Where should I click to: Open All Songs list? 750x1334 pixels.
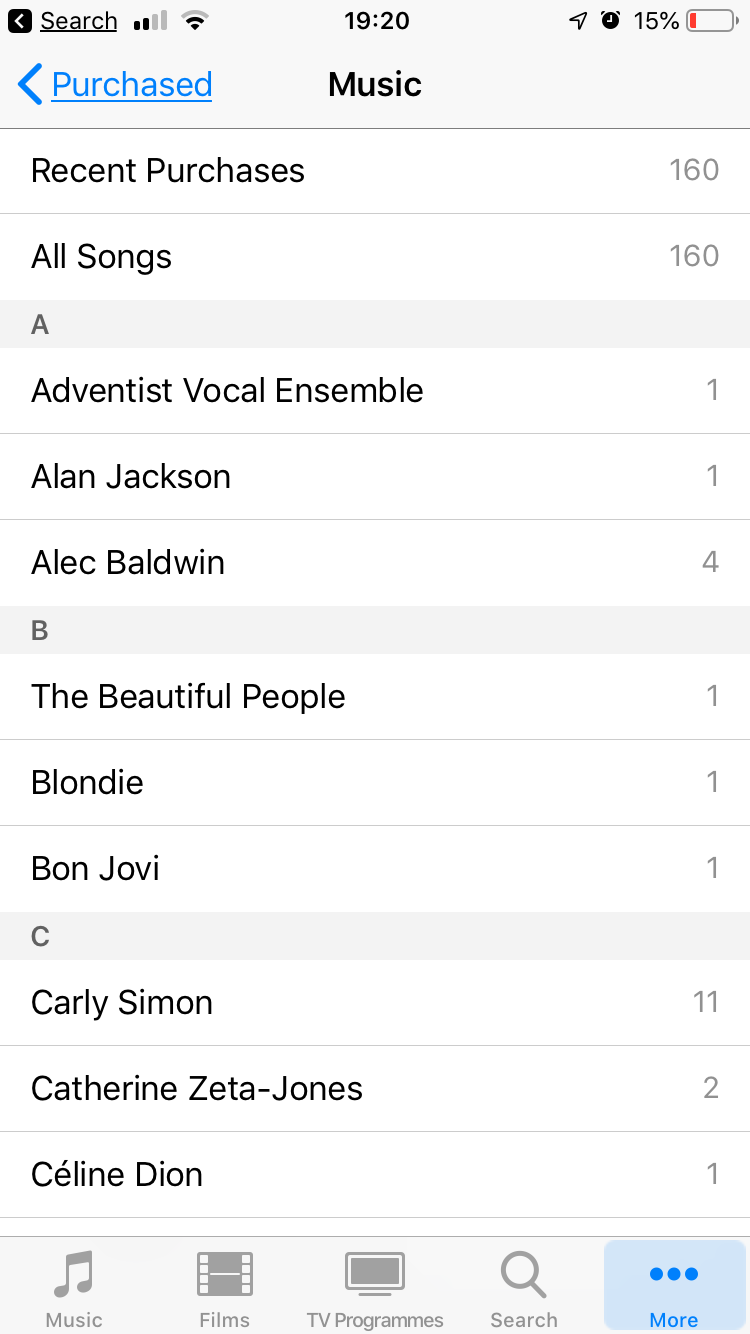click(375, 257)
